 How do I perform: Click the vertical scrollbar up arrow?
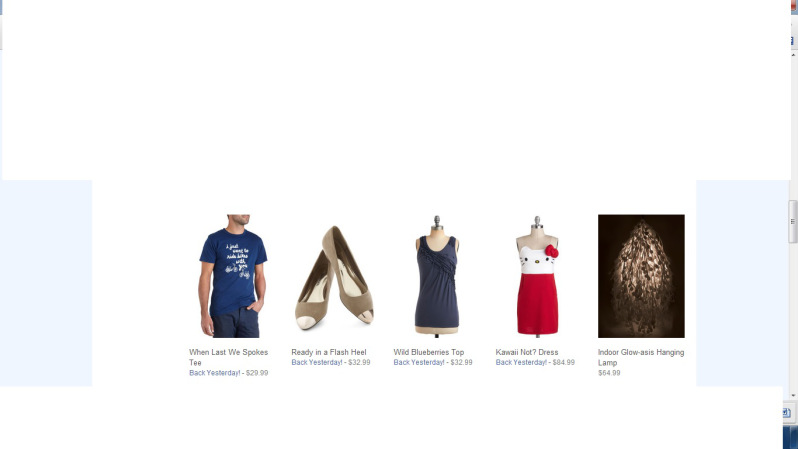793,54
